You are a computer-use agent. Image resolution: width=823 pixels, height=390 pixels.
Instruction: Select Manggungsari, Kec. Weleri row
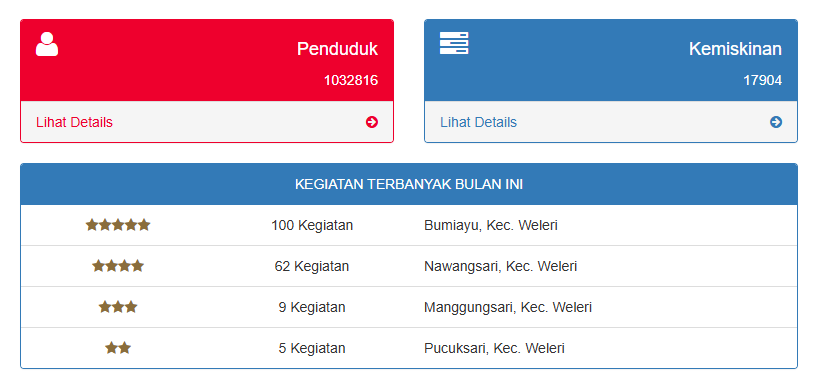pos(409,307)
